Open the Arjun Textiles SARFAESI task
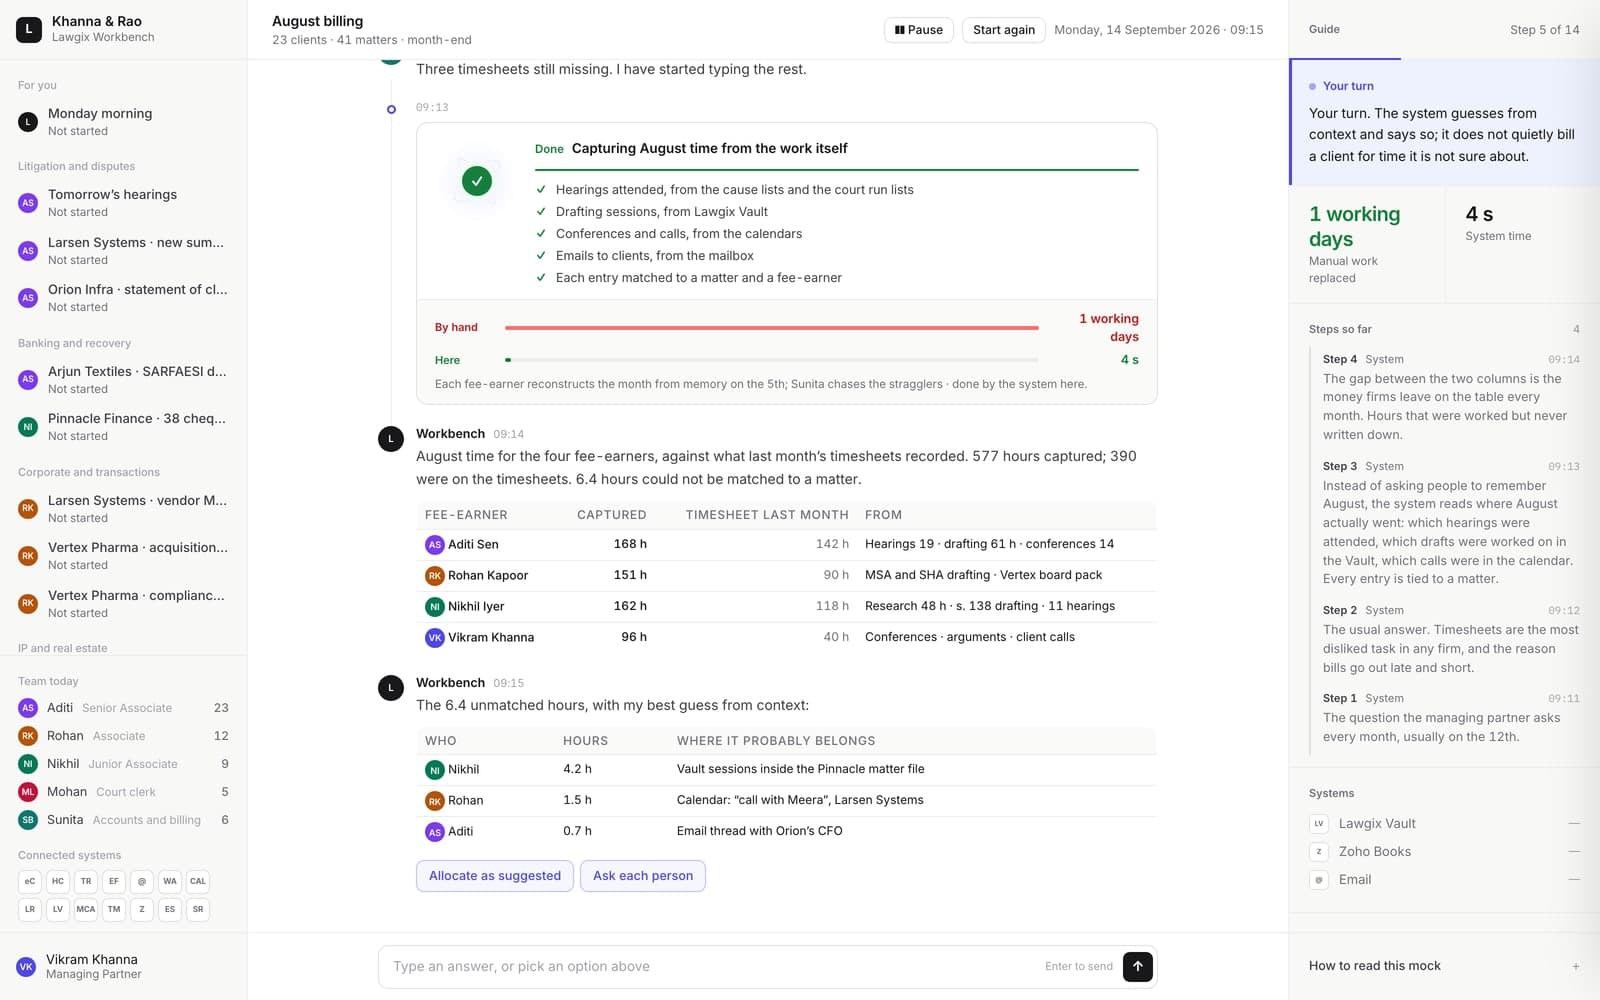Viewport: 1600px width, 1000px height. (x=124, y=380)
